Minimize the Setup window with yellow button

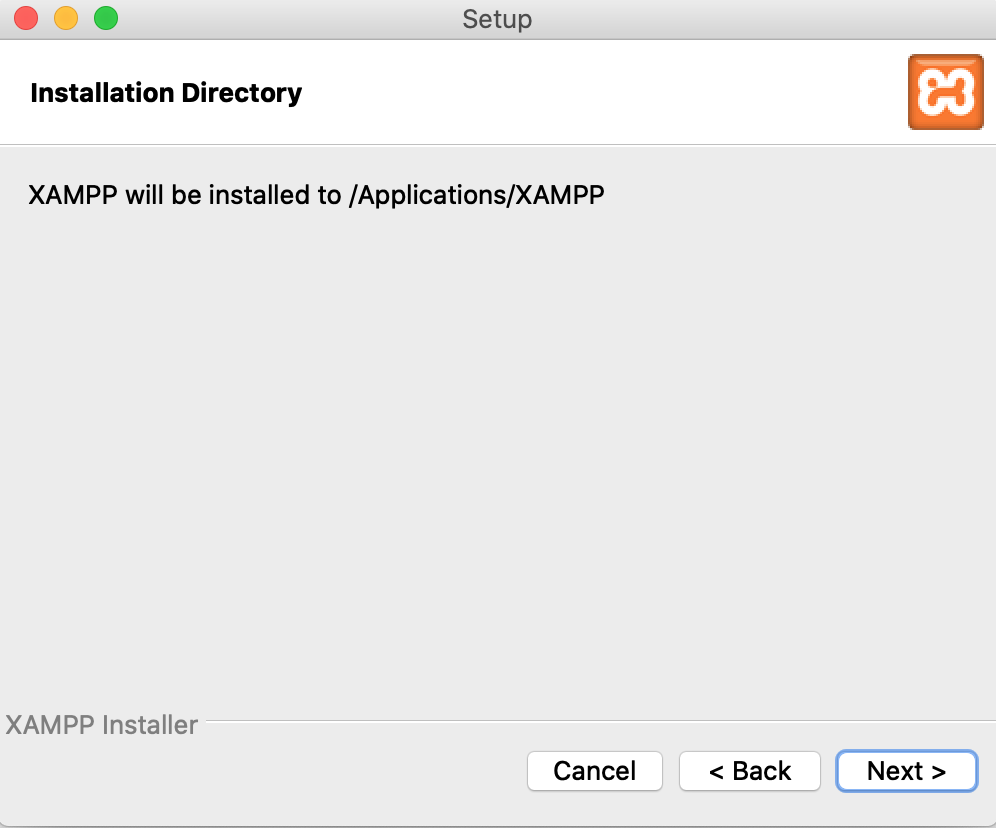click(66, 18)
